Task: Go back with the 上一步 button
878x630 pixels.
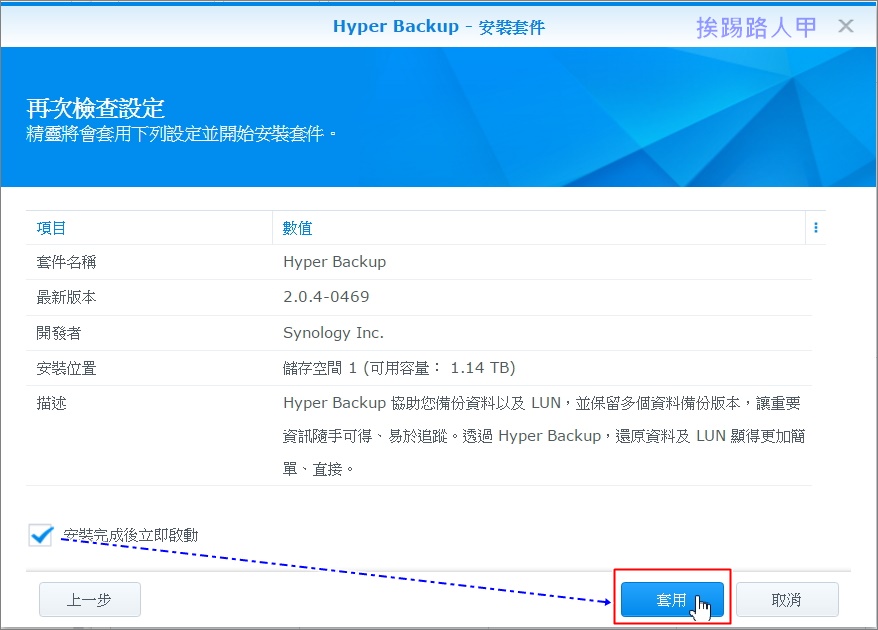Action: (x=90, y=599)
